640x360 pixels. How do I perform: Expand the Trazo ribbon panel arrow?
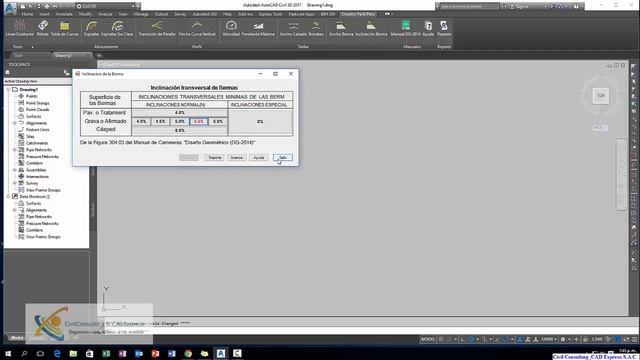(x=32, y=47)
